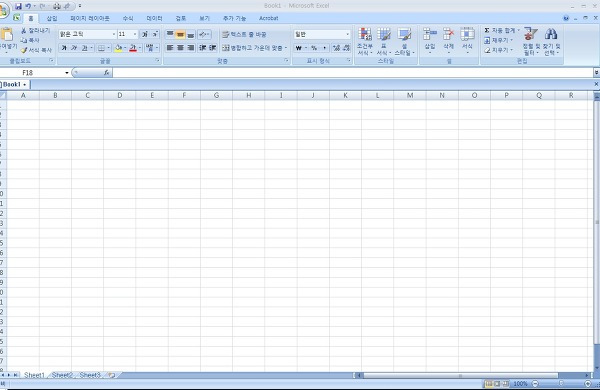Open the Office button menu
Viewport: 600px width, 390px height.
coord(4,10)
